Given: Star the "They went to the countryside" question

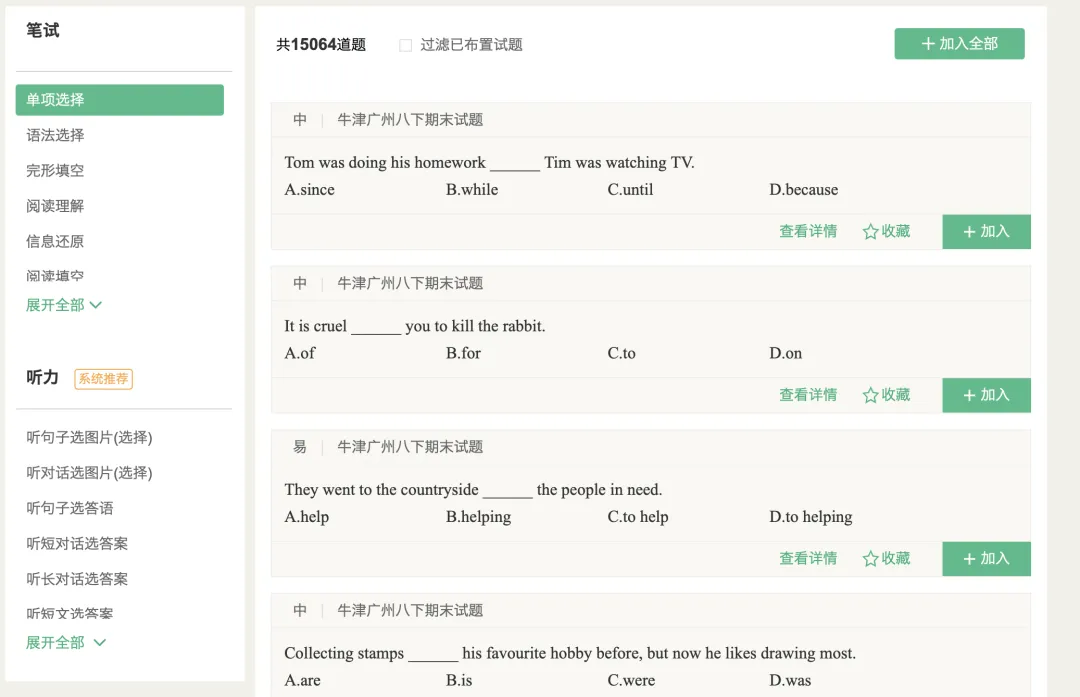Looking at the screenshot, I should tap(886, 558).
